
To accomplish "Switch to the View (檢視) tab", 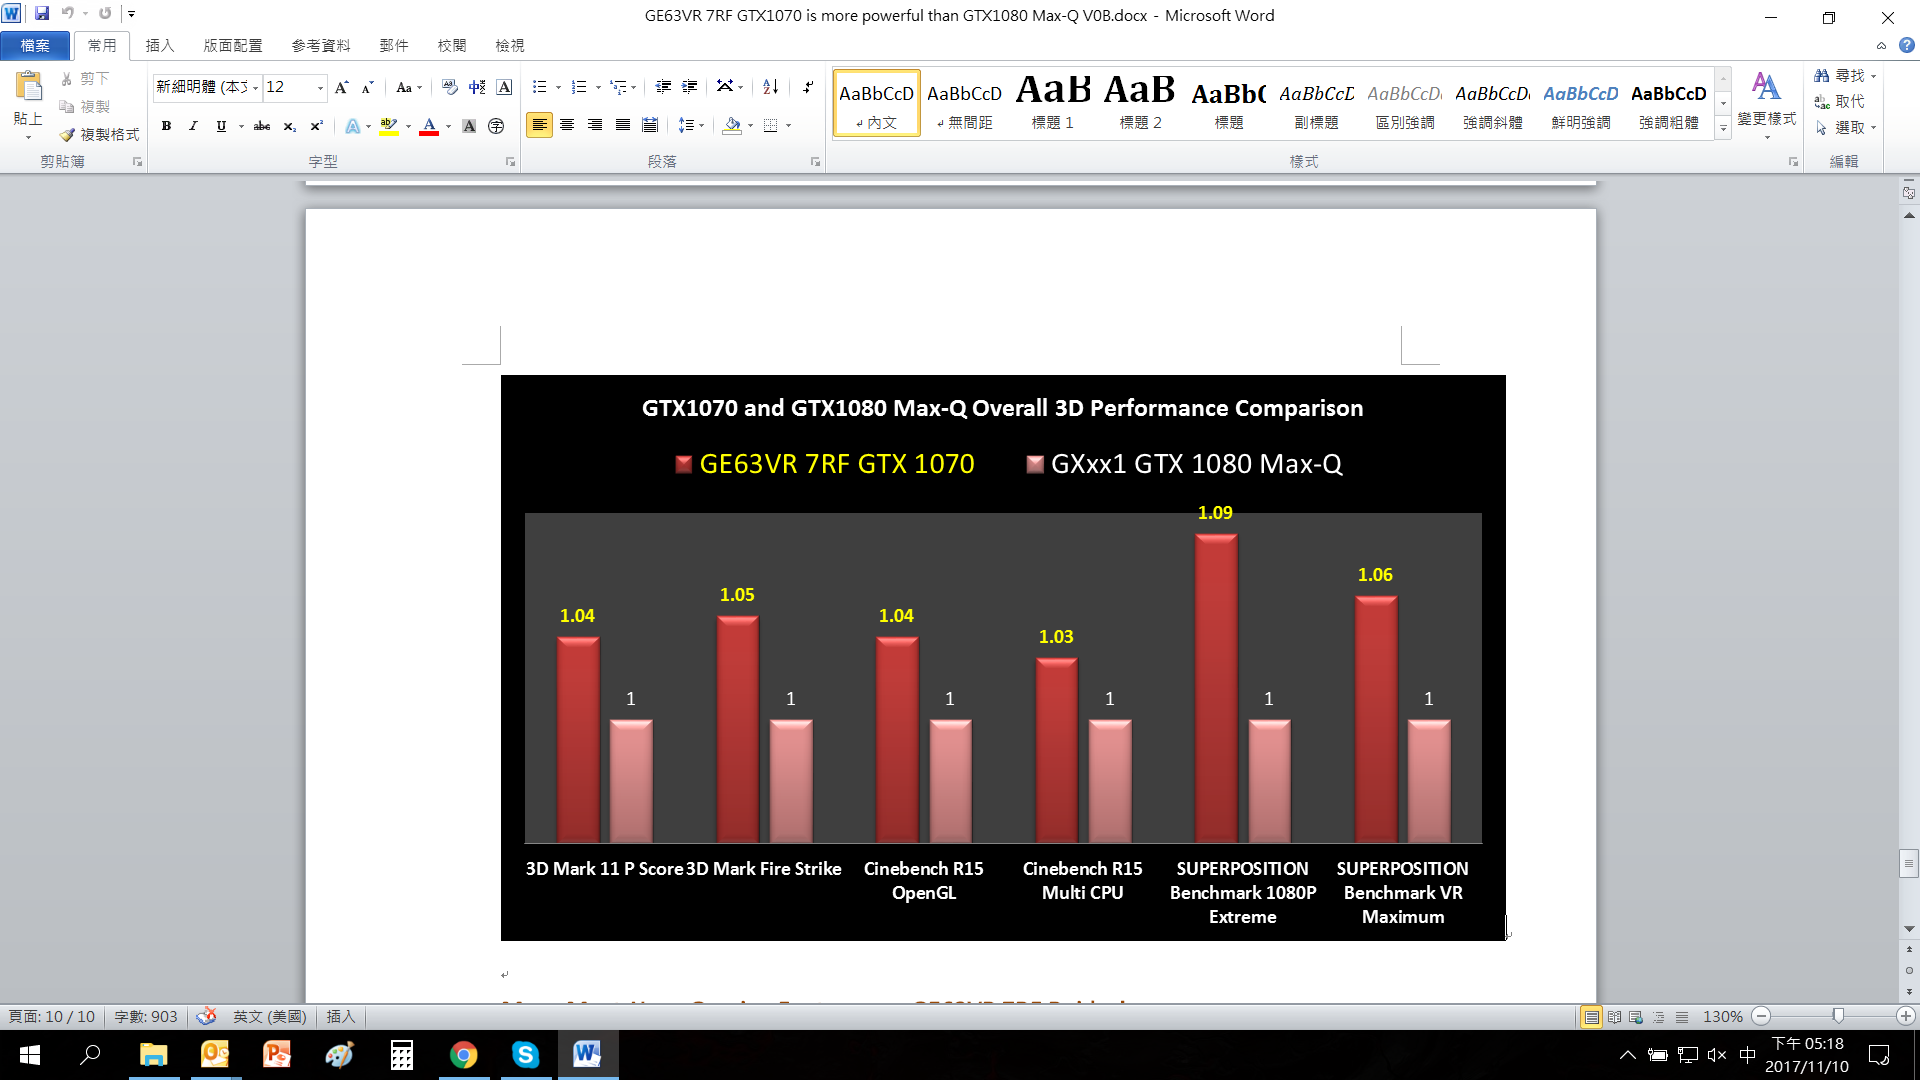I will point(509,45).
